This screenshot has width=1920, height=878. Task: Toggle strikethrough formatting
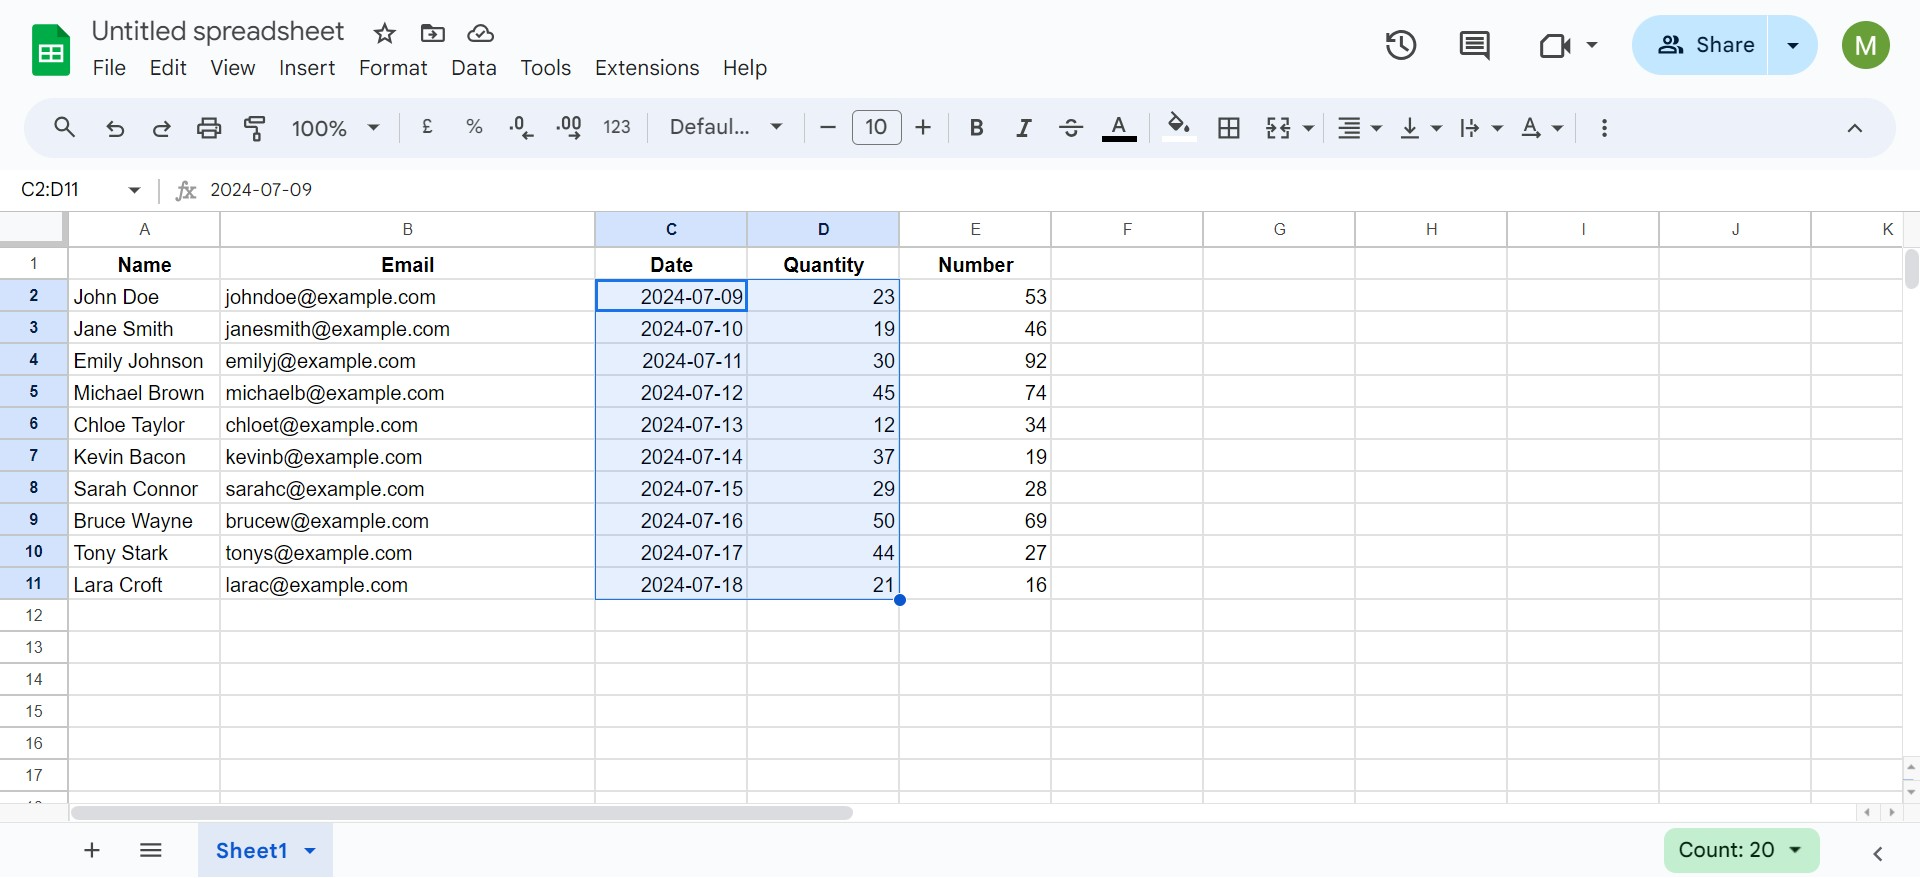[1071, 128]
